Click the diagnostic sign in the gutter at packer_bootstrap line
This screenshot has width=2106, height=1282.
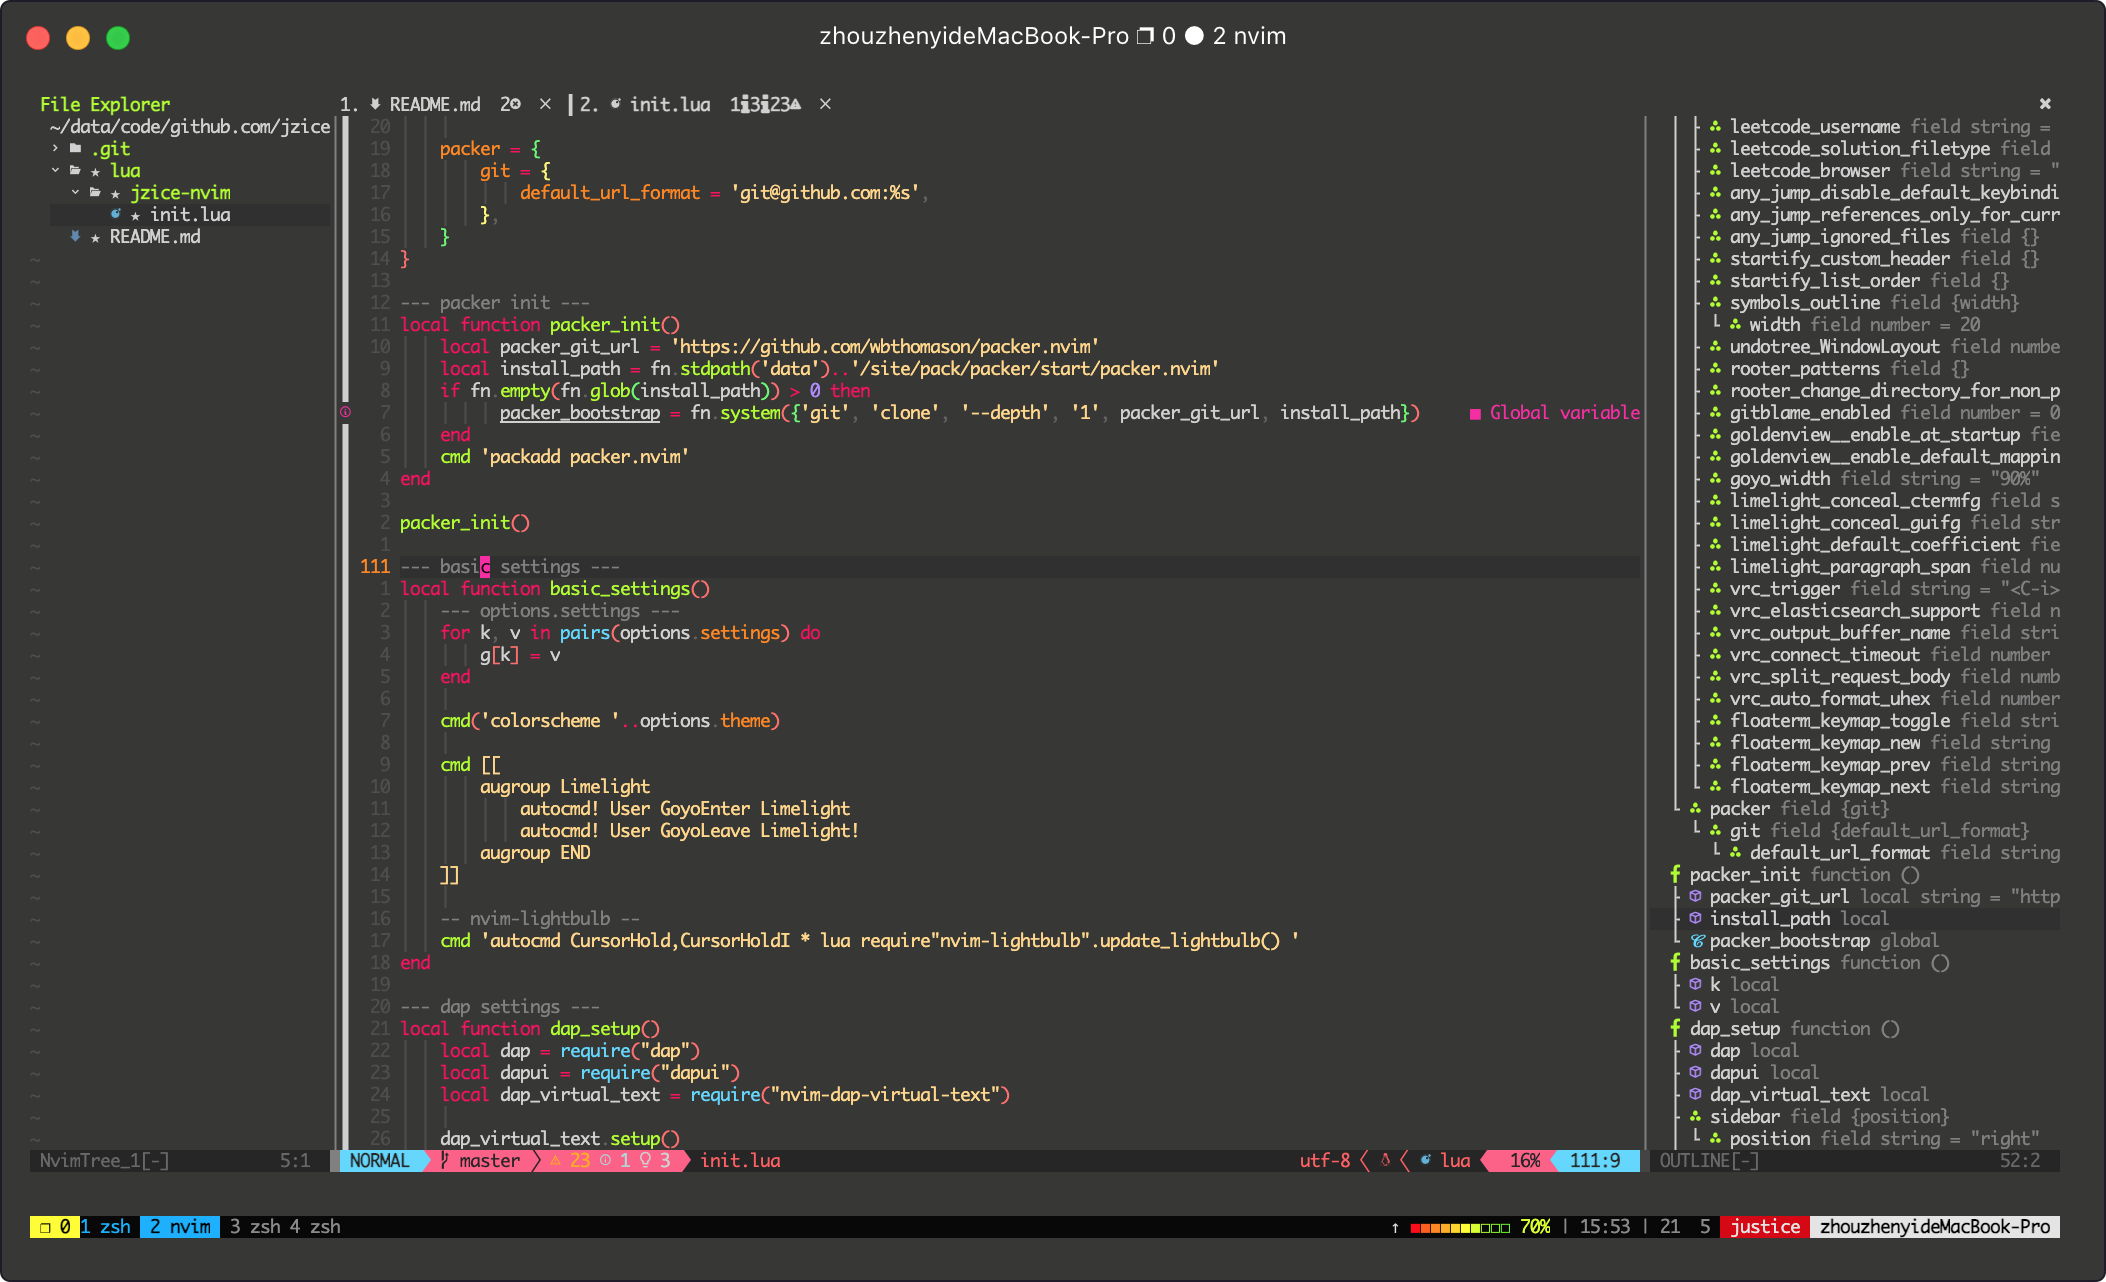[345, 412]
